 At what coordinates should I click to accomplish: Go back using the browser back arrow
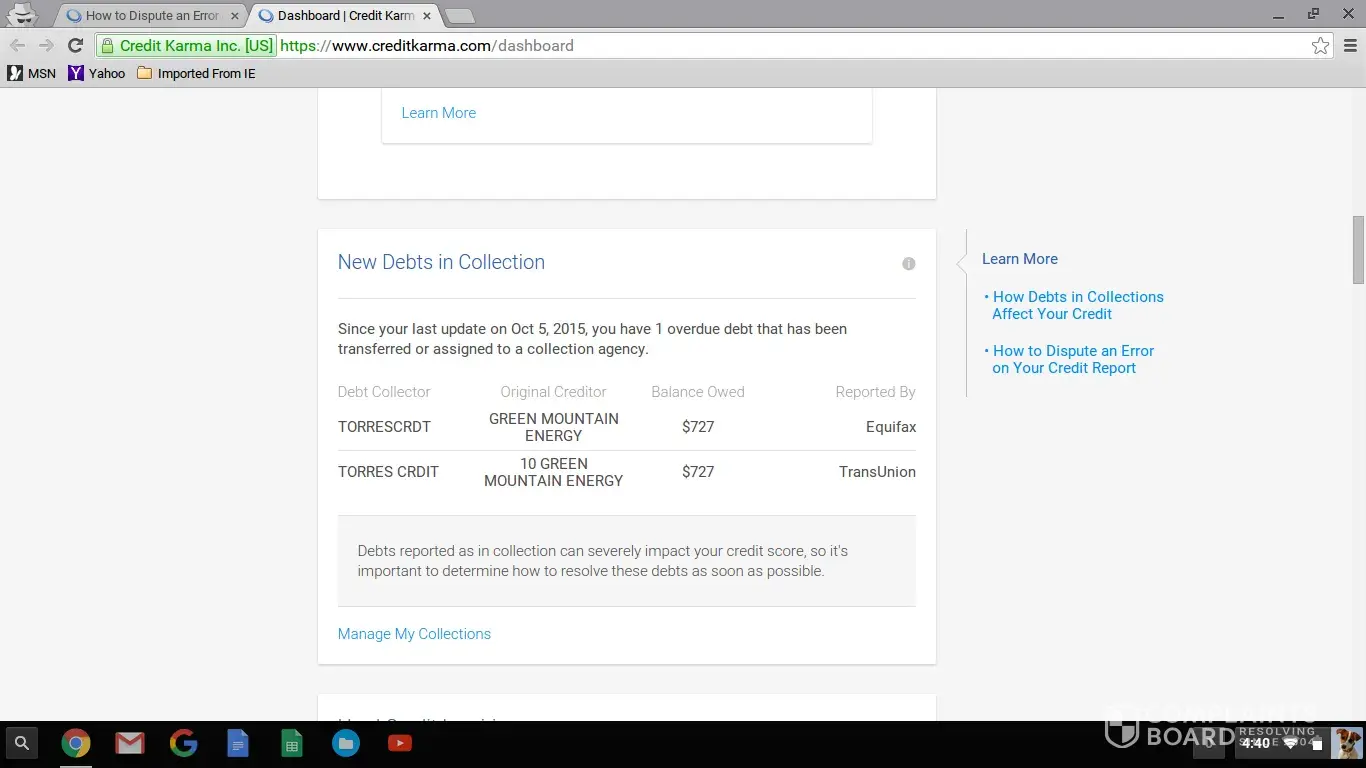tap(18, 46)
